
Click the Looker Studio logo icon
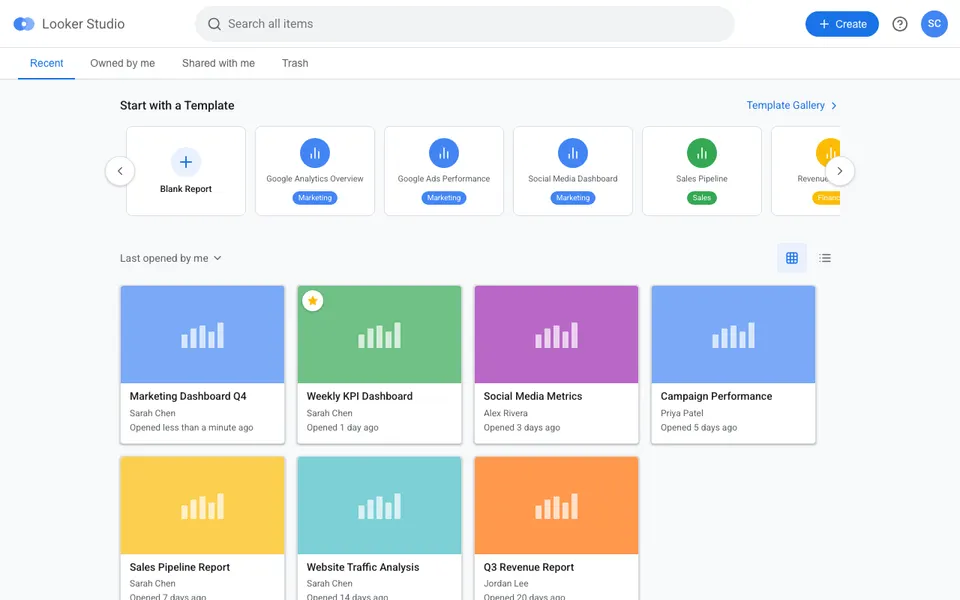click(24, 24)
